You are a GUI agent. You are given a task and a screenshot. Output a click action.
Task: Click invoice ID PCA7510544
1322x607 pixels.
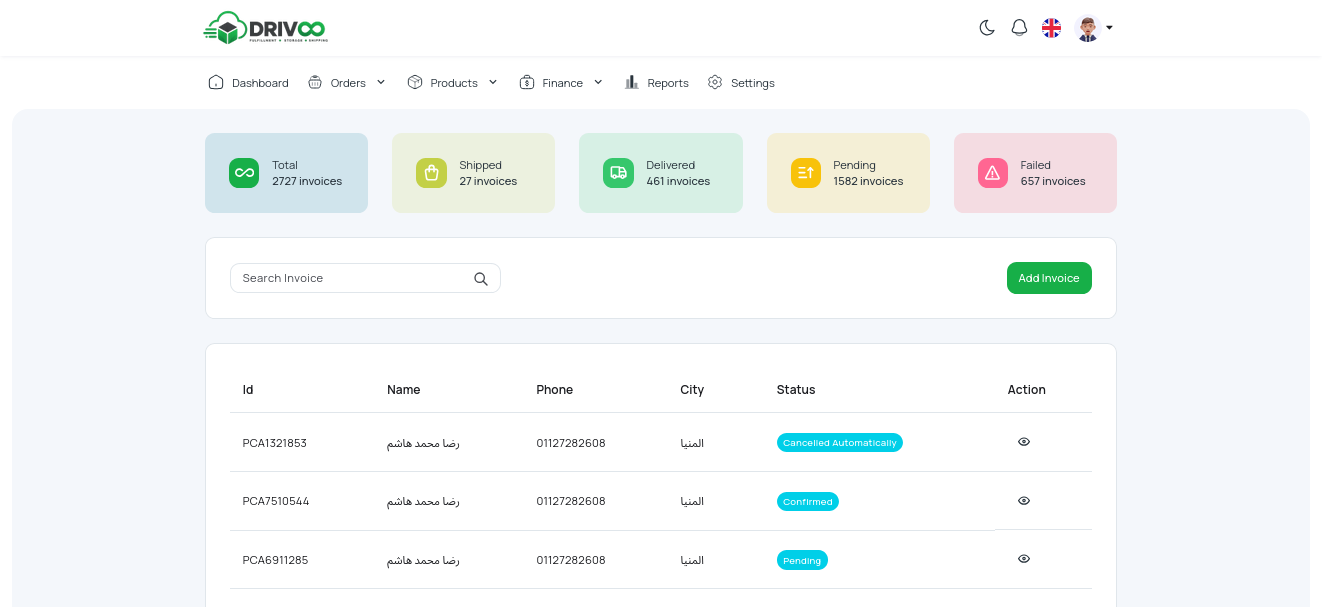point(276,501)
